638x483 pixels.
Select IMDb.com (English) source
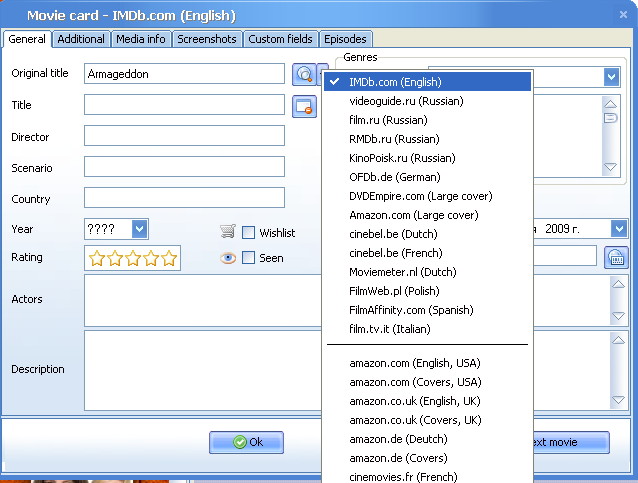tap(427, 82)
